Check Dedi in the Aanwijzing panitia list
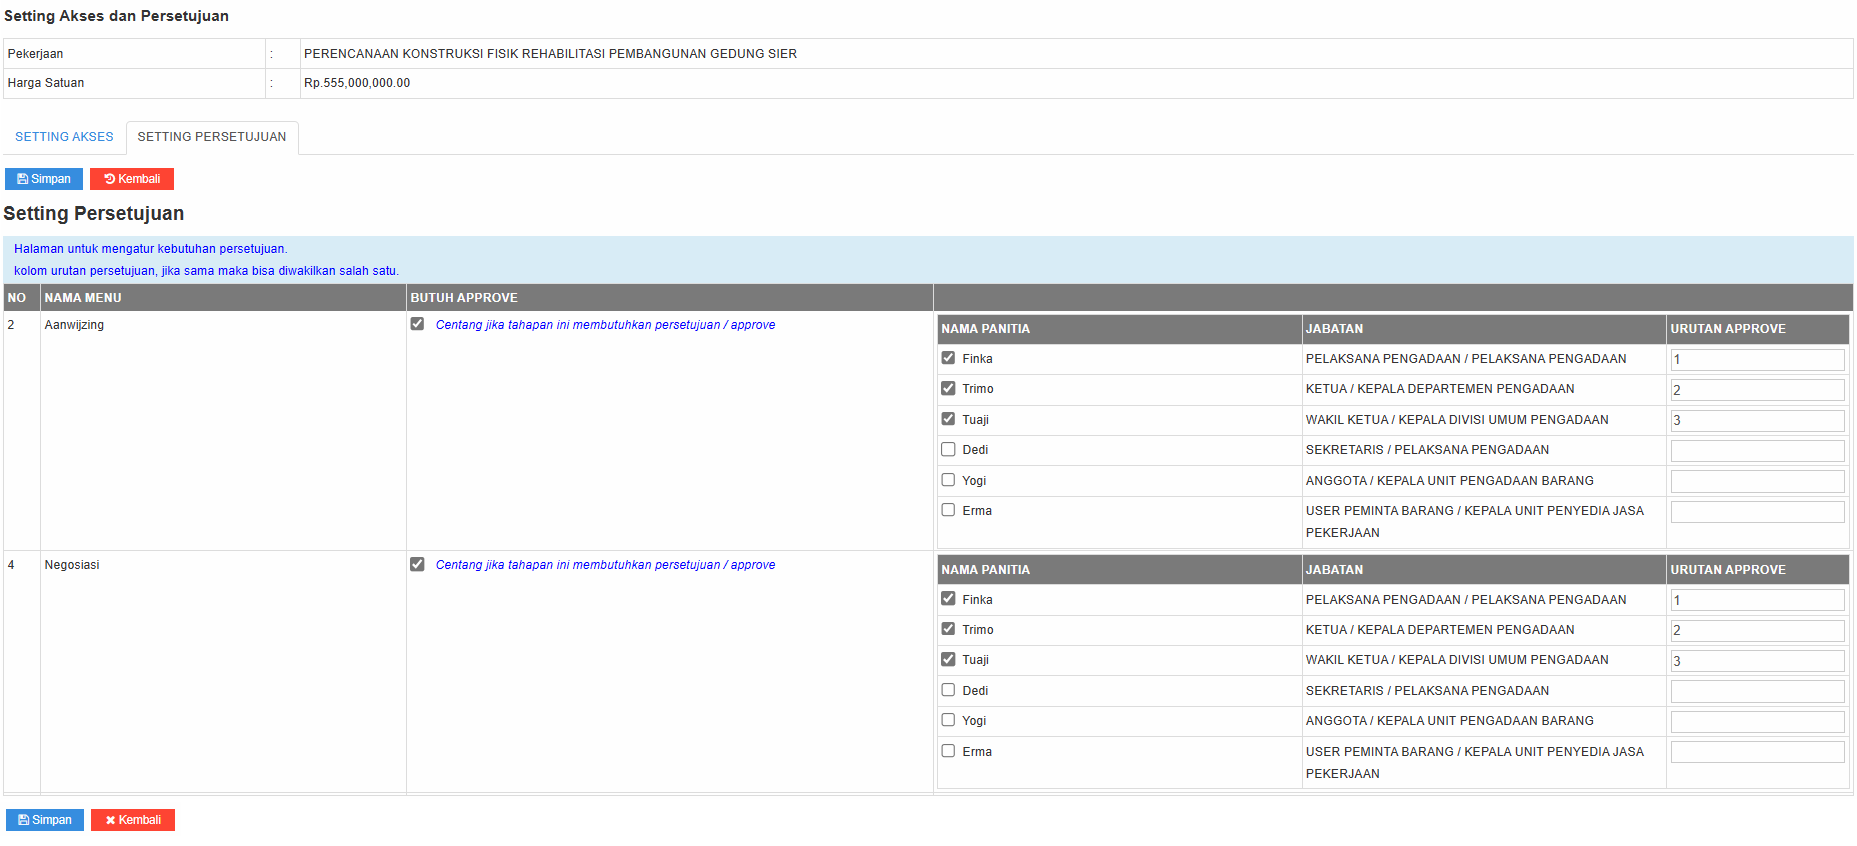The image size is (1857, 846). tap(948, 449)
